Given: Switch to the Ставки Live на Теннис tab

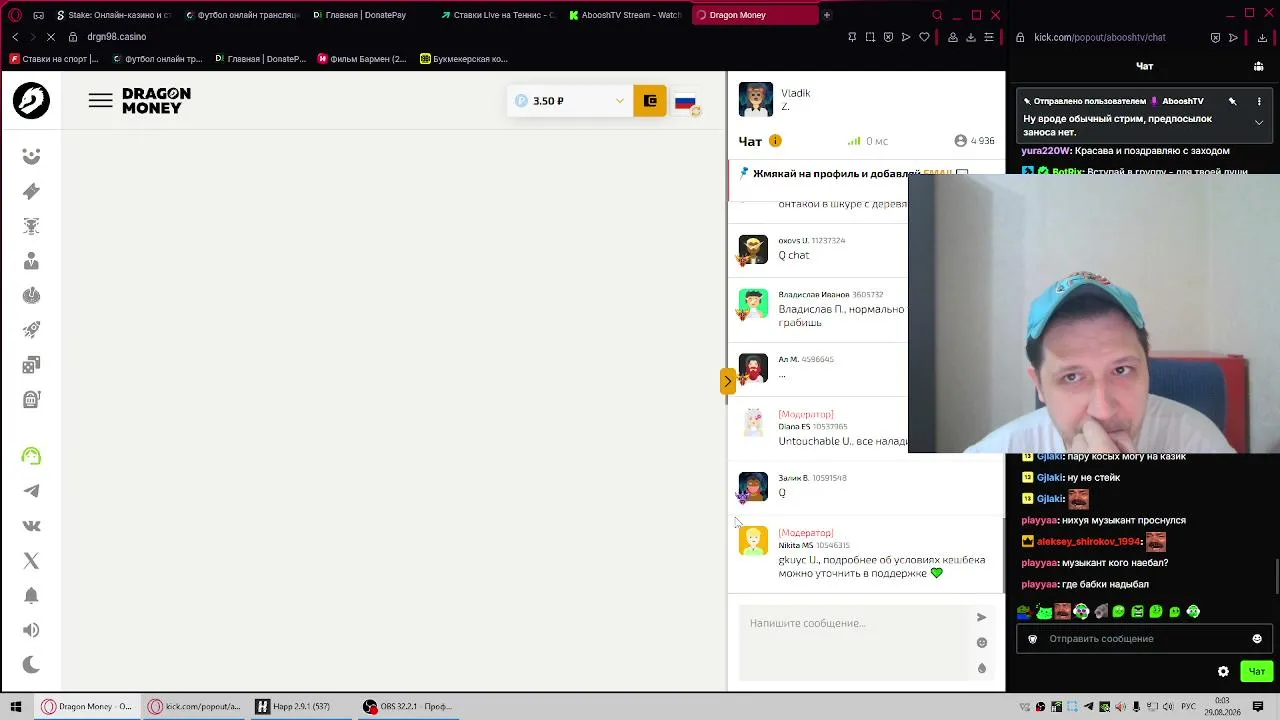Looking at the screenshot, I should 498,15.
